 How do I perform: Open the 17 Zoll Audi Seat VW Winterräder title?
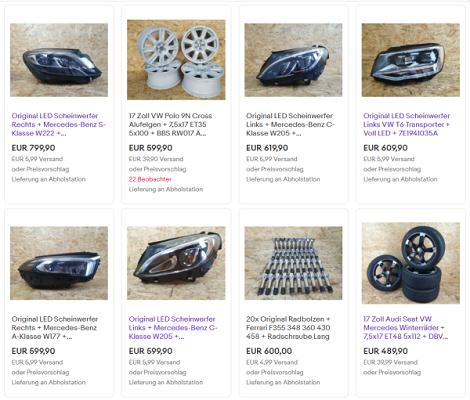(406, 327)
